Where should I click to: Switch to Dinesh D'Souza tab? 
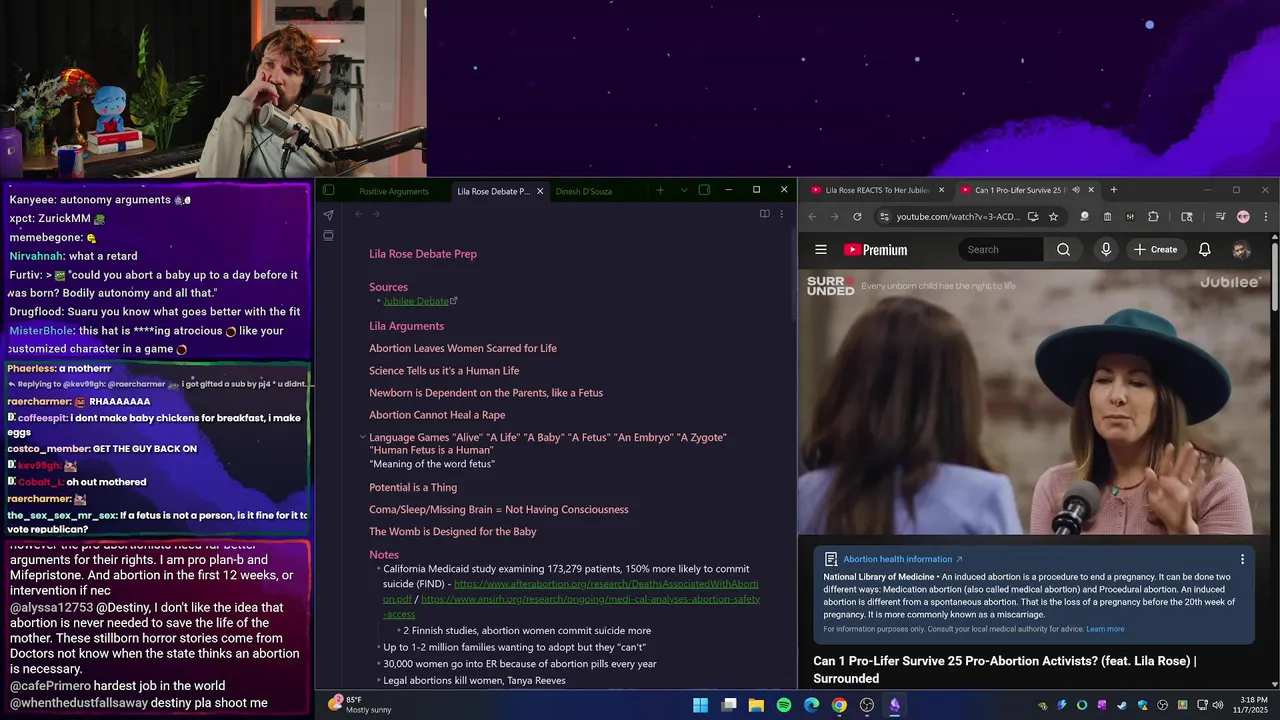584,191
